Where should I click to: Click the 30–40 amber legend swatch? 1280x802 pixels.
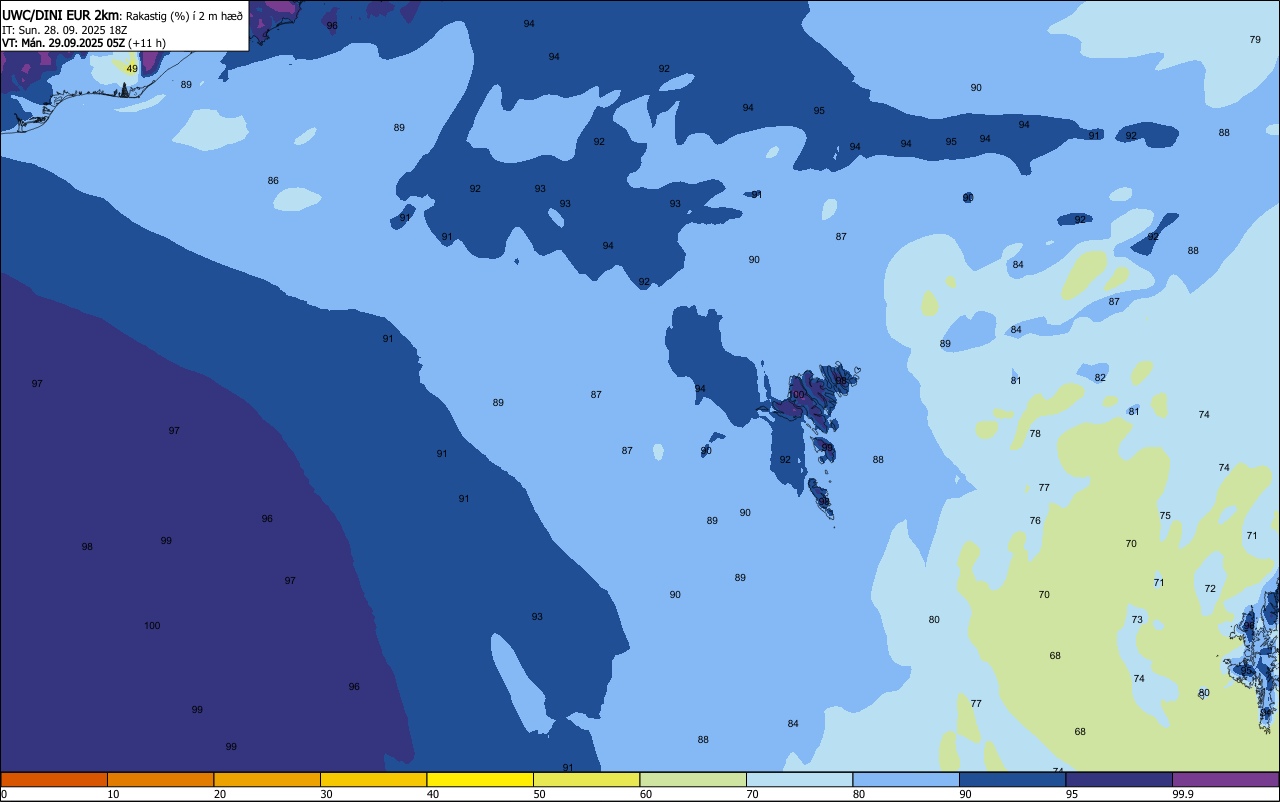pyautogui.click(x=373, y=779)
